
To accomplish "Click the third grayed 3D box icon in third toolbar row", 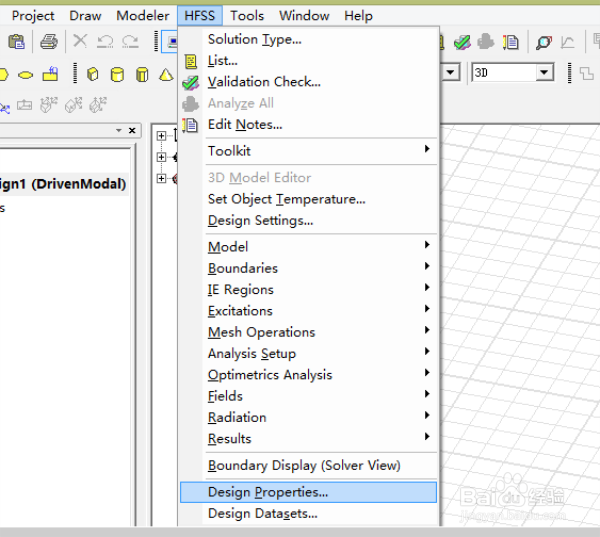I will [98, 105].
